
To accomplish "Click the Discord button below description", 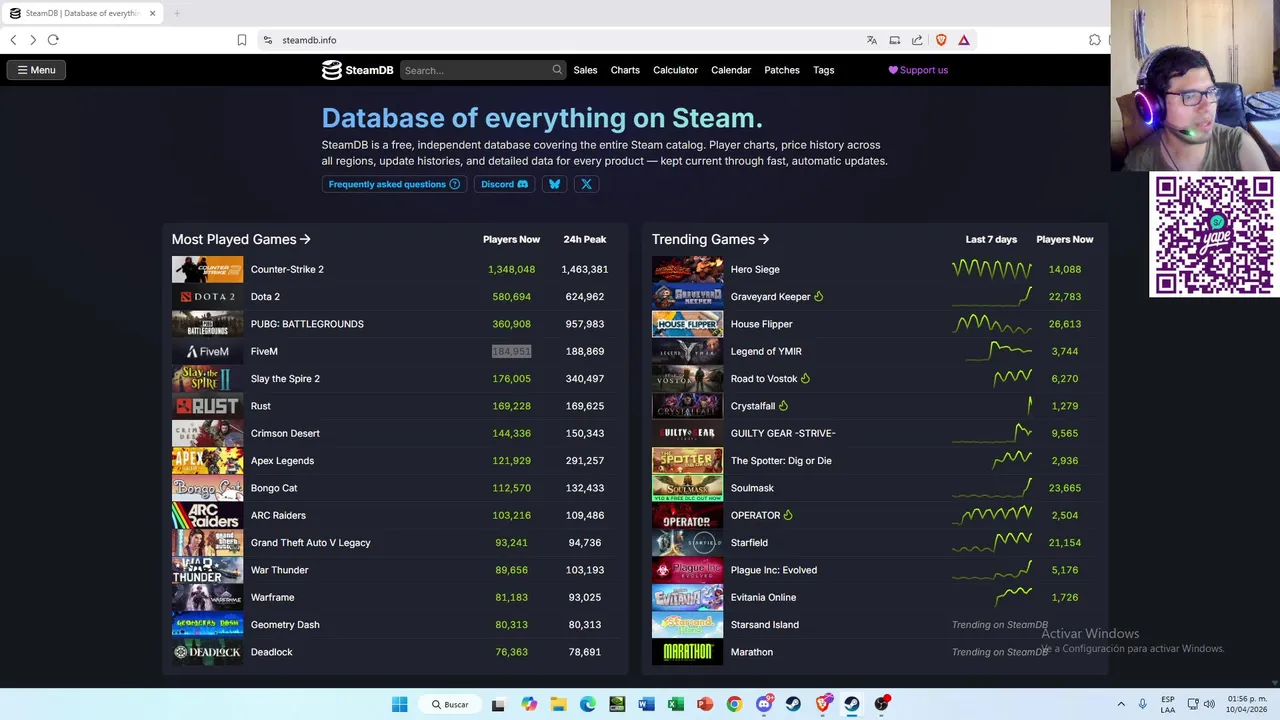I will (x=504, y=184).
